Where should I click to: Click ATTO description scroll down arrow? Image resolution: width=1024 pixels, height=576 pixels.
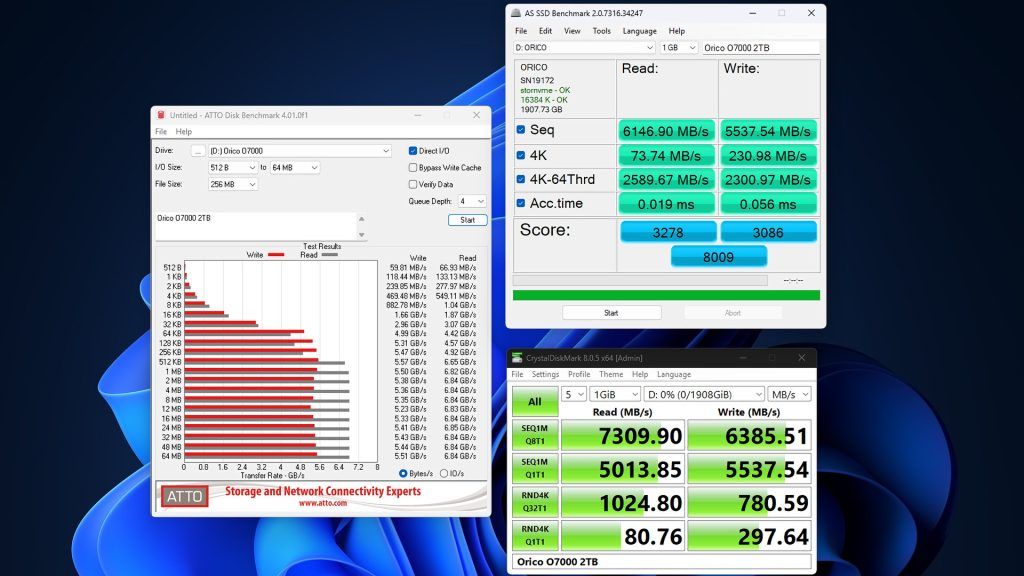coord(361,234)
